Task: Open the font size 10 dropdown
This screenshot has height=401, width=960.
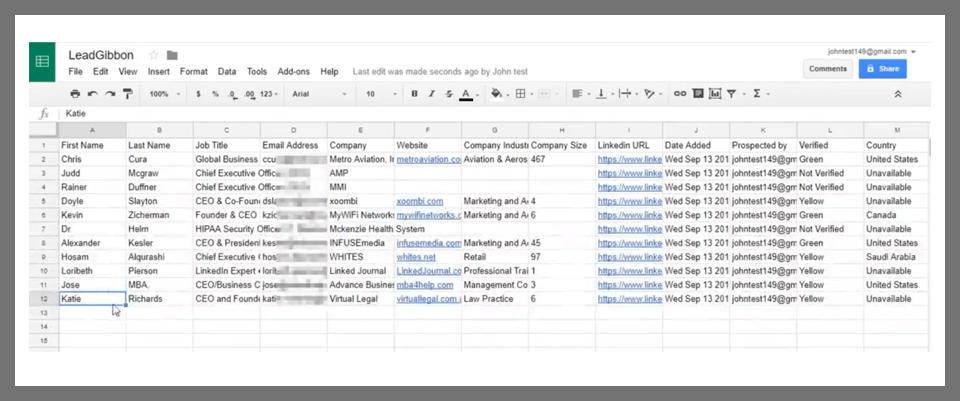Action: coord(378,94)
